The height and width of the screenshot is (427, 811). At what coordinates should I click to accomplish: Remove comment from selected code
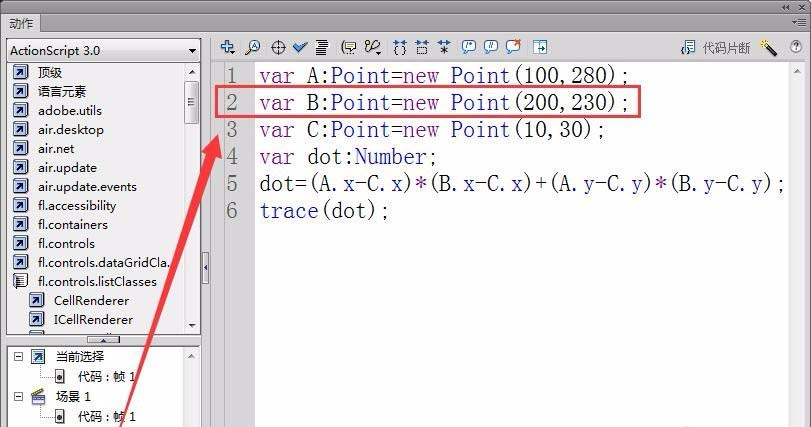click(x=513, y=47)
